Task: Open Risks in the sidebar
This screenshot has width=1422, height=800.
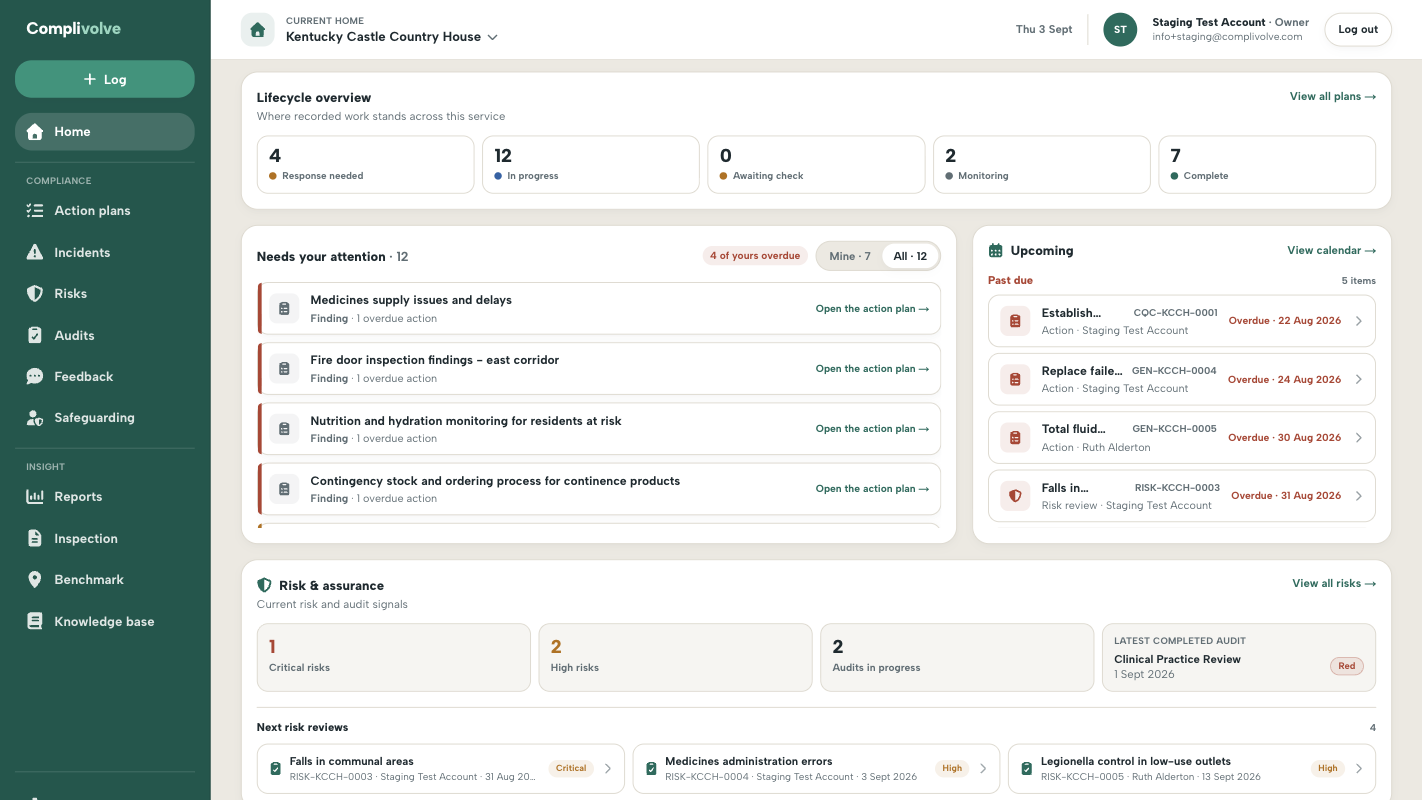Action: (x=105, y=294)
